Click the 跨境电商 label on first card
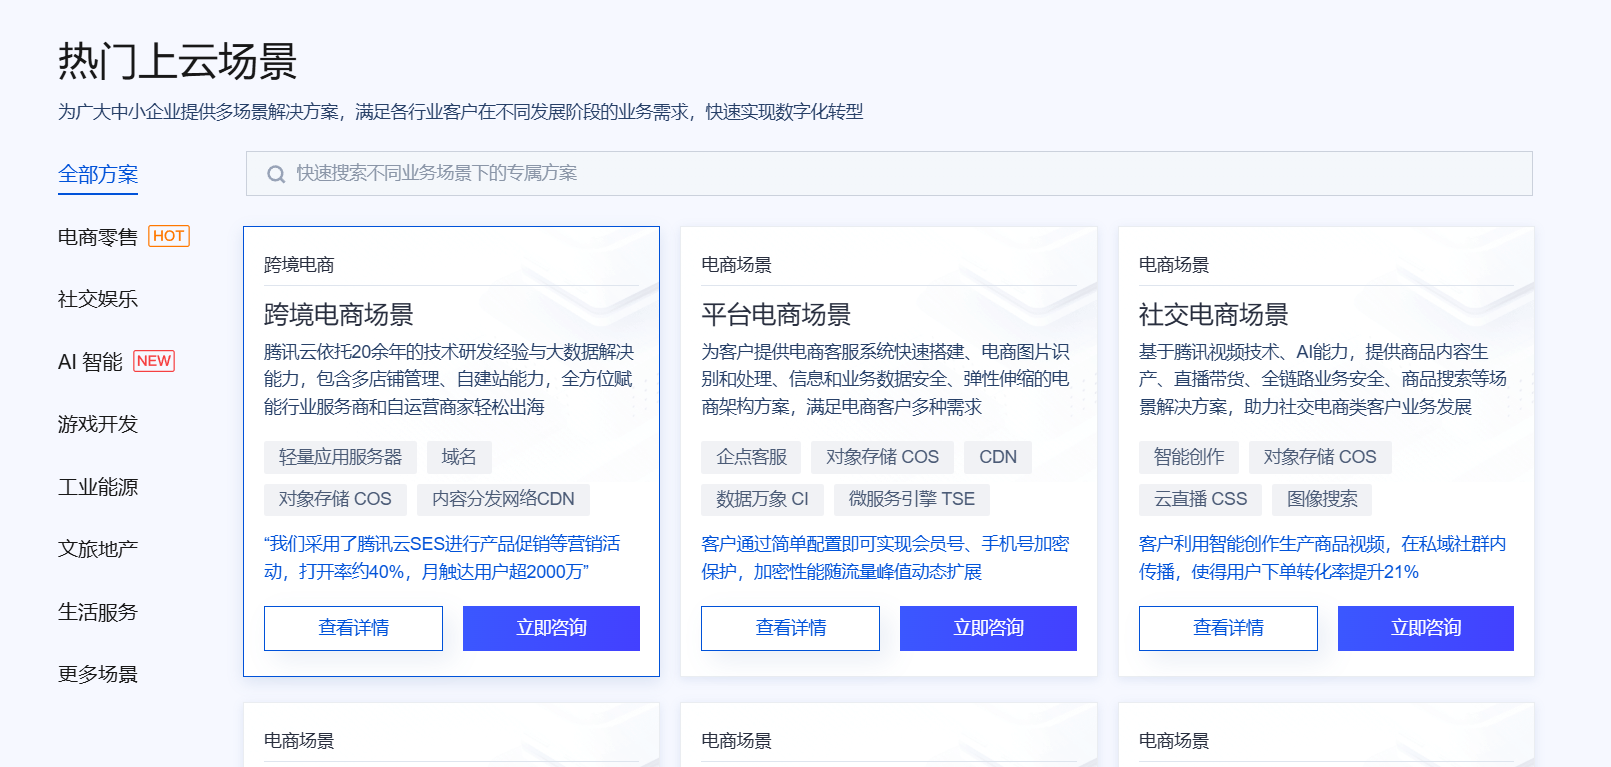 click(299, 265)
